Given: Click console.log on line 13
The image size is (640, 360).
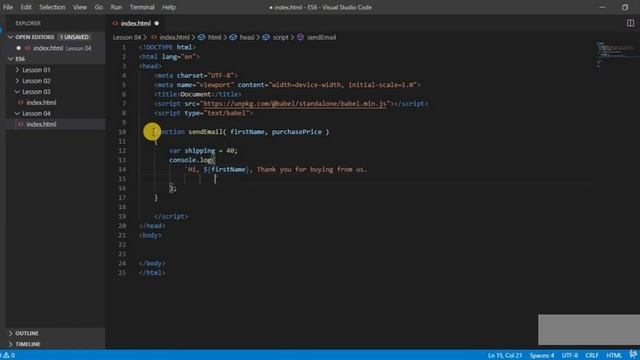Looking at the screenshot, I should click(x=191, y=160).
